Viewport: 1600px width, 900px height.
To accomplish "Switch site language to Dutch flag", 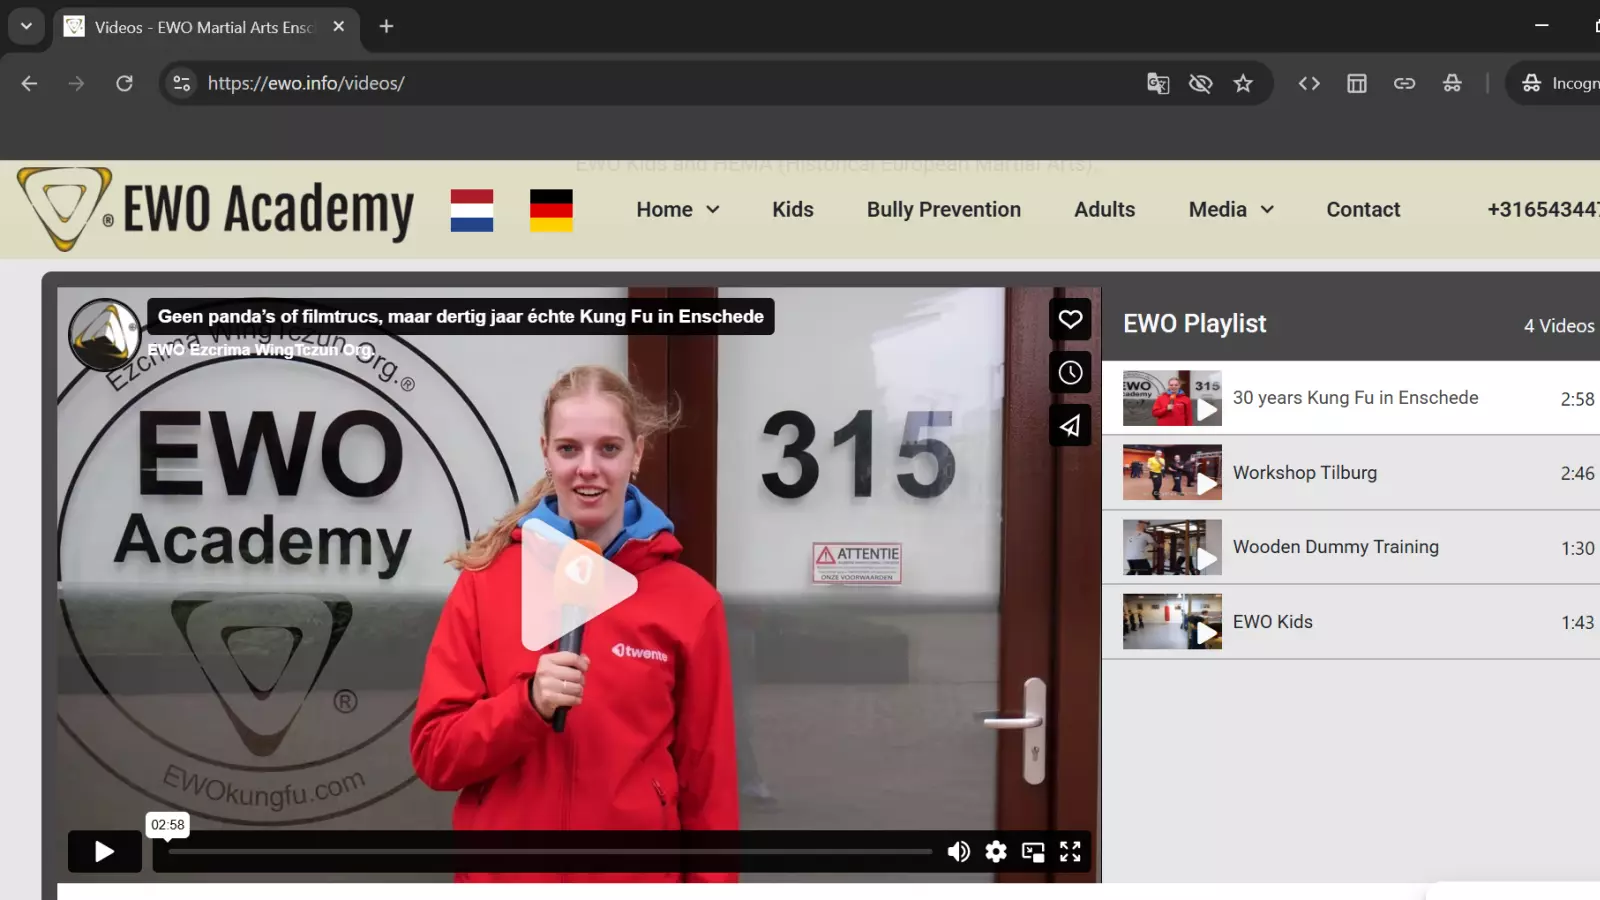I will click(471, 209).
